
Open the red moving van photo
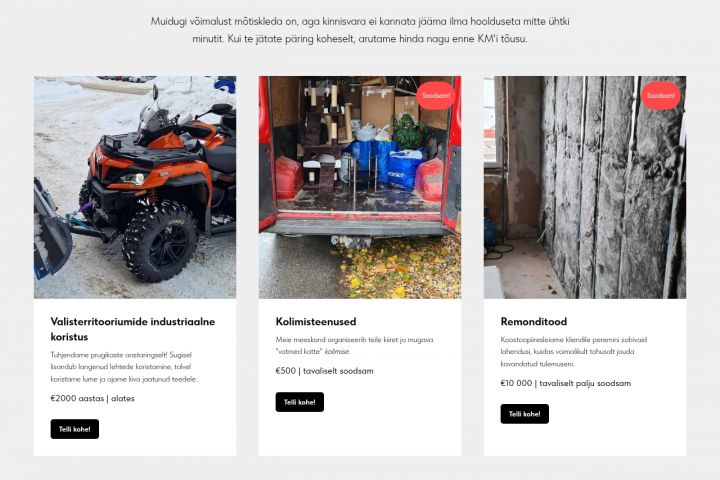click(x=360, y=187)
